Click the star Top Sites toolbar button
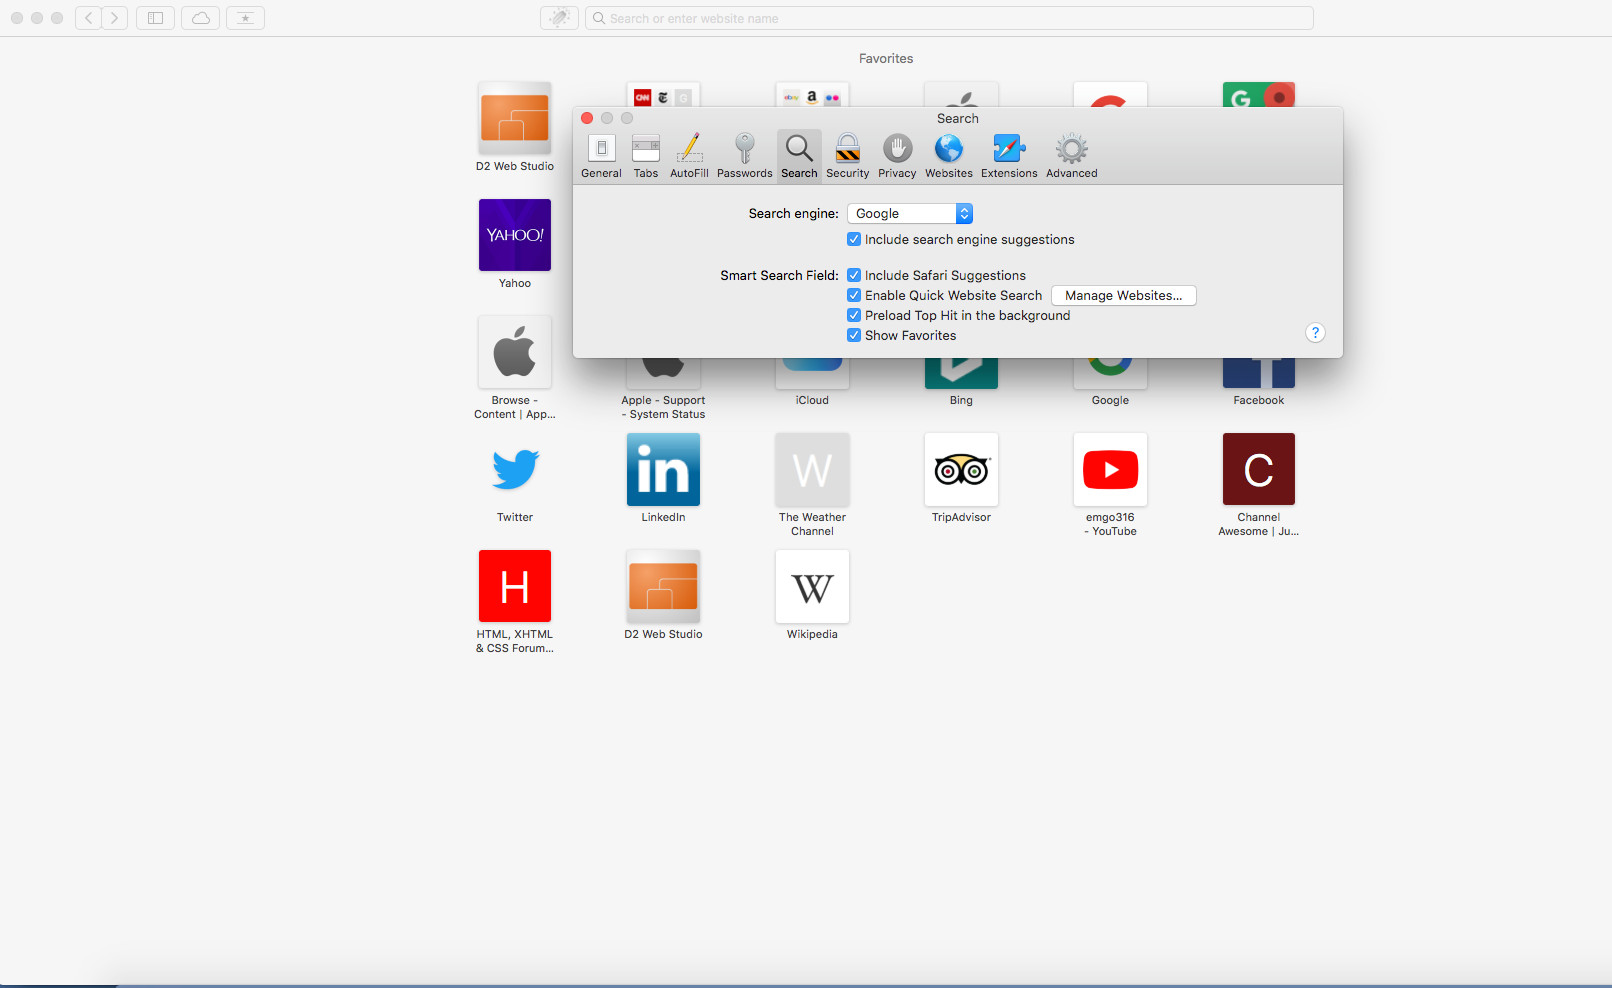 (x=245, y=18)
